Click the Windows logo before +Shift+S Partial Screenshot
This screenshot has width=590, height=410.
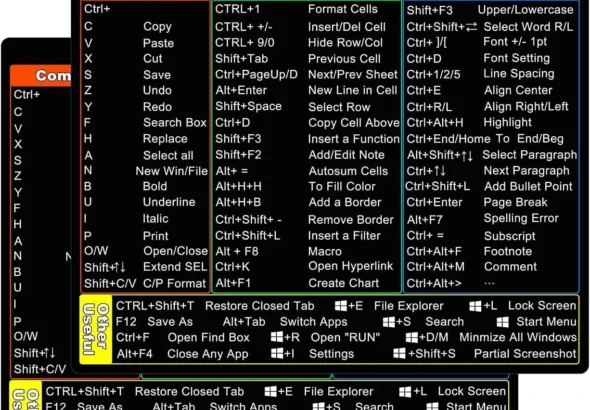click(399, 353)
